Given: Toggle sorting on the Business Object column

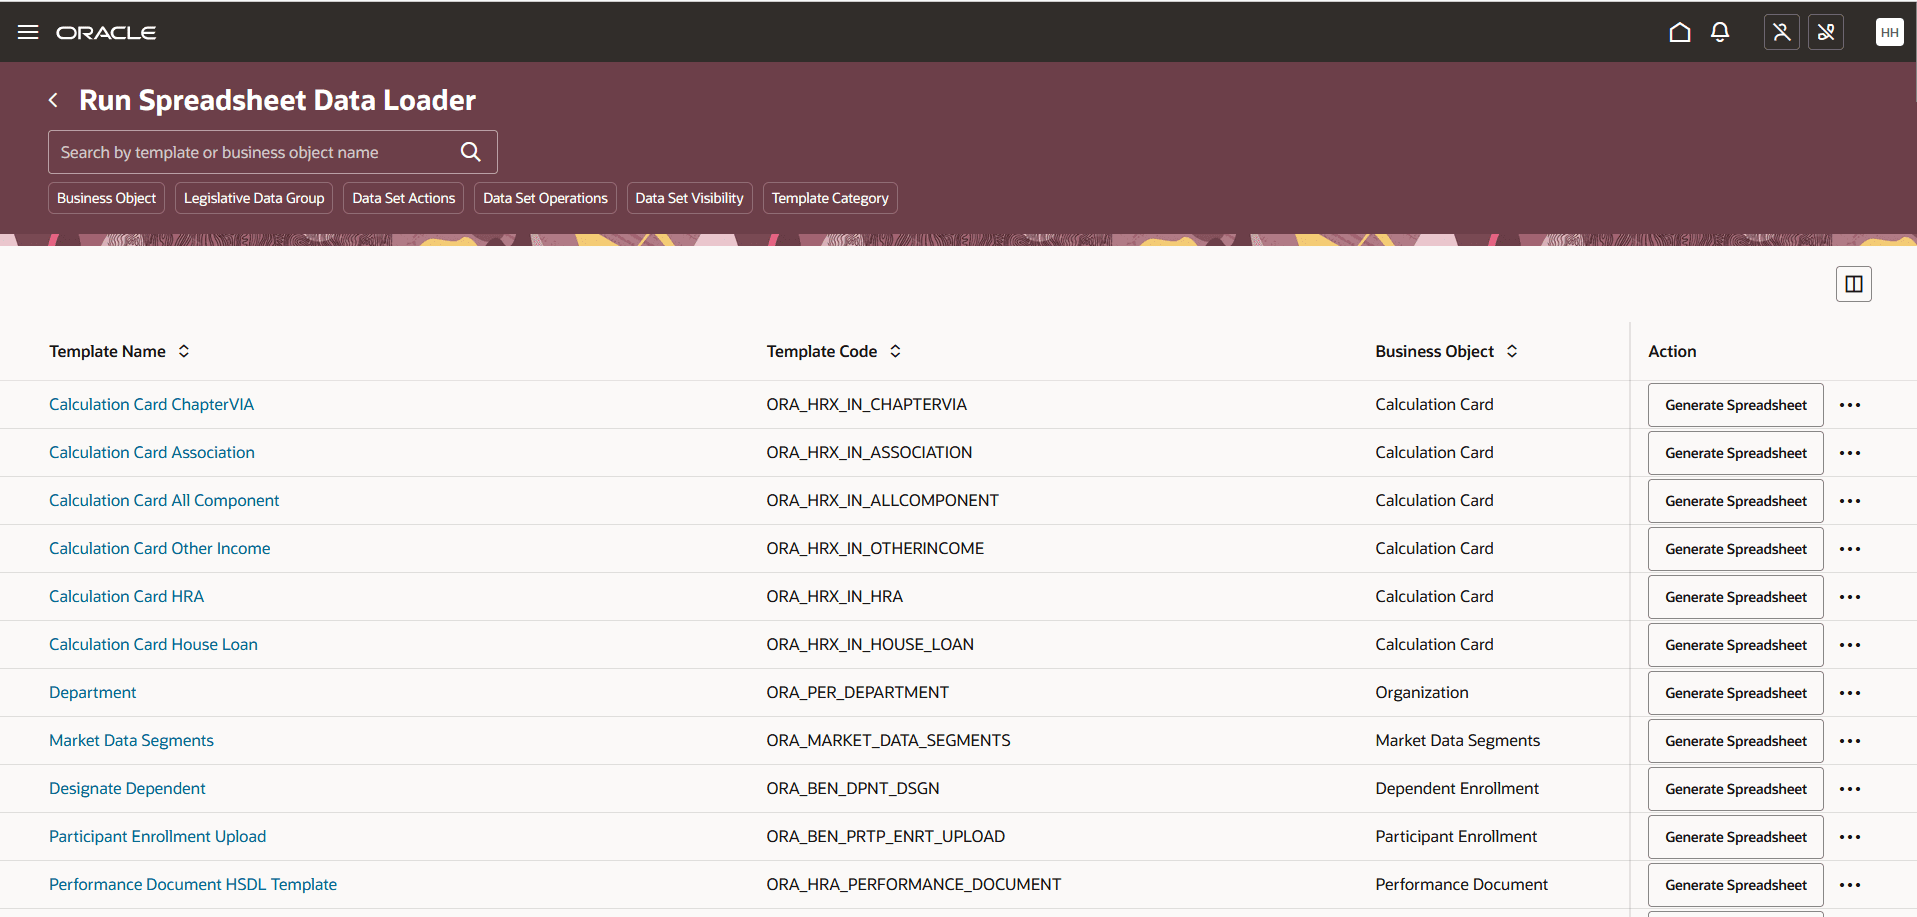Looking at the screenshot, I should point(1514,351).
